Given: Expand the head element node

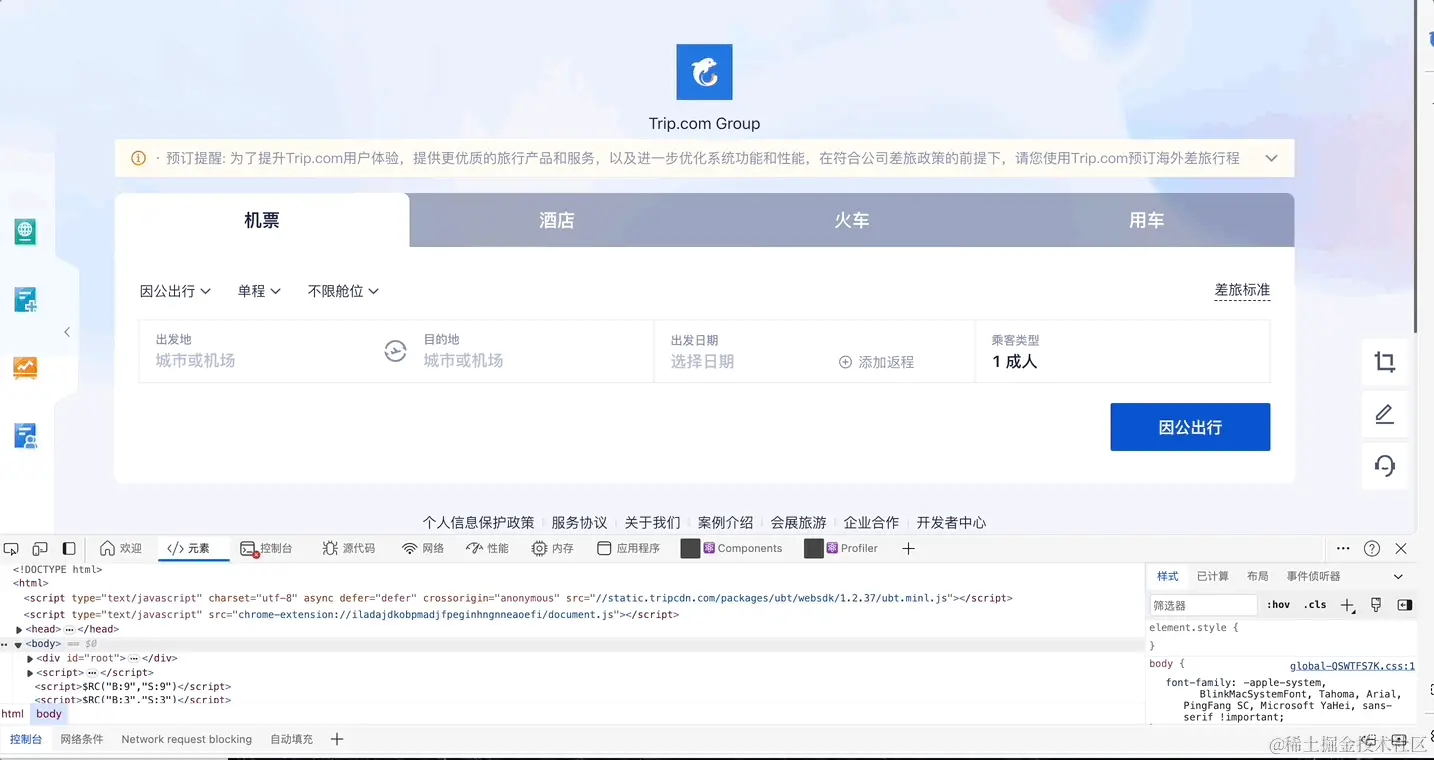Looking at the screenshot, I should (19, 629).
